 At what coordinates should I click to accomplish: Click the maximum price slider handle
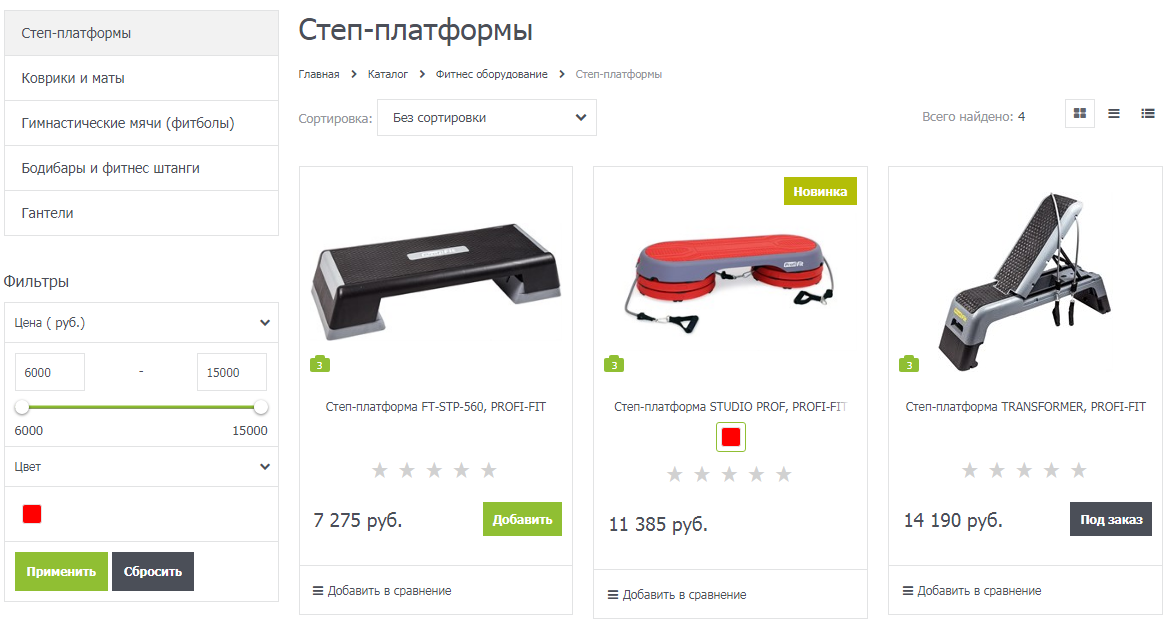tap(261, 407)
